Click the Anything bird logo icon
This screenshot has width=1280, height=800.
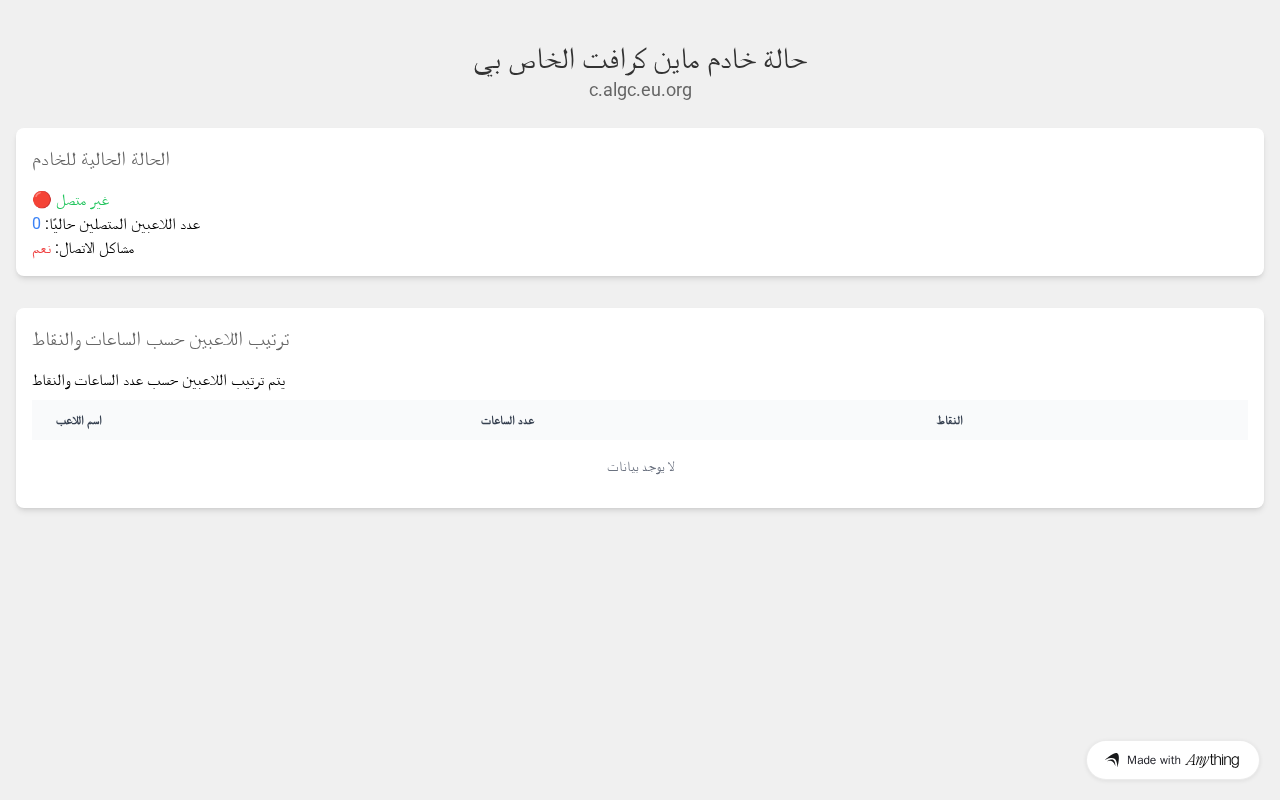pyautogui.click(x=1112, y=760)
